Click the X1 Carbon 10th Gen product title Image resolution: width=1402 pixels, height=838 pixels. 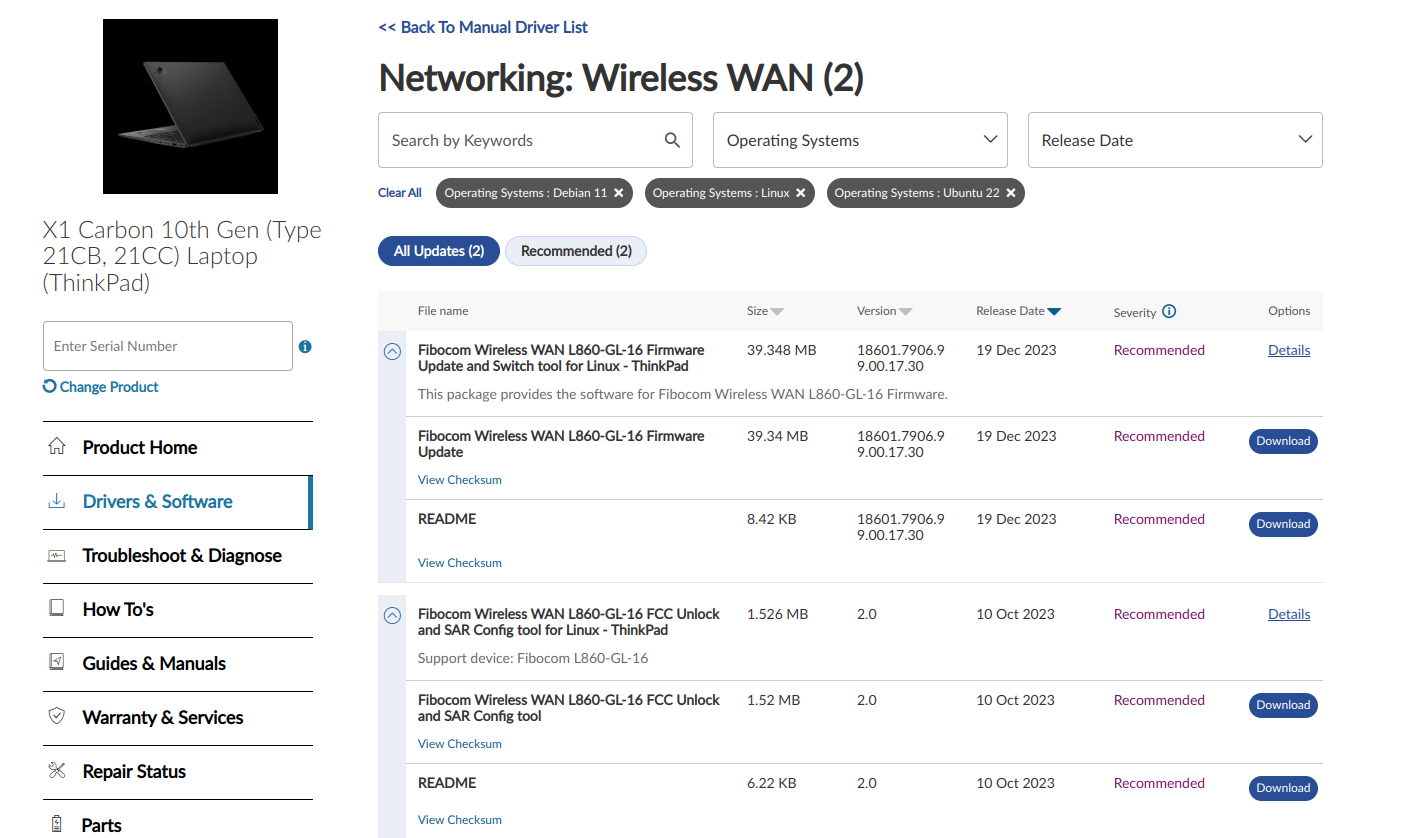[182, 256]
